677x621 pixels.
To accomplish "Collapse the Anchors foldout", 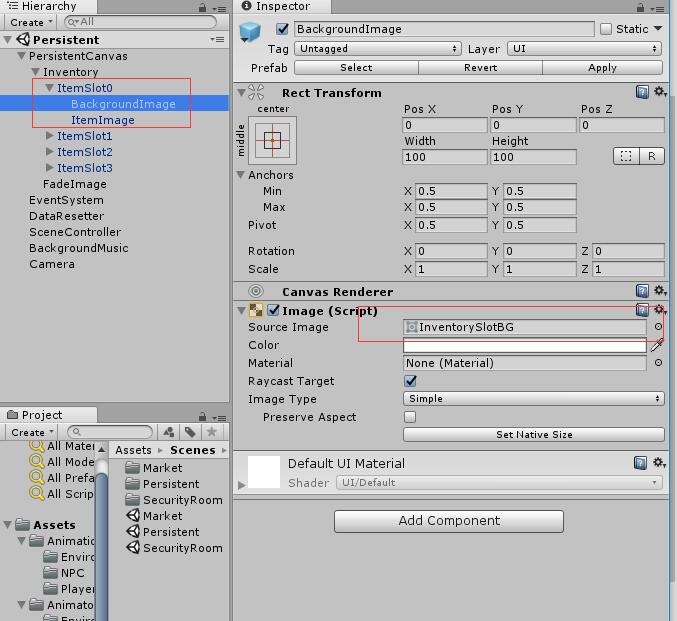I will click(x=241, y=174).
